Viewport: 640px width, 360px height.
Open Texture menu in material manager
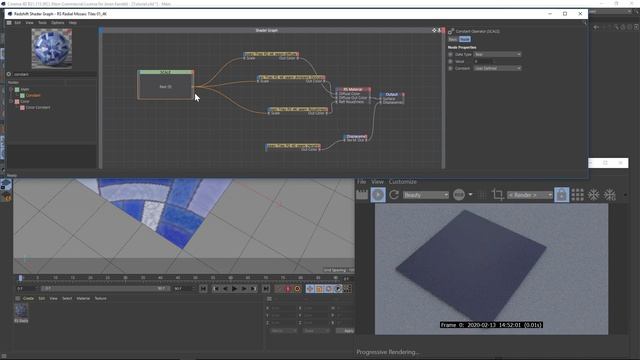100,298
